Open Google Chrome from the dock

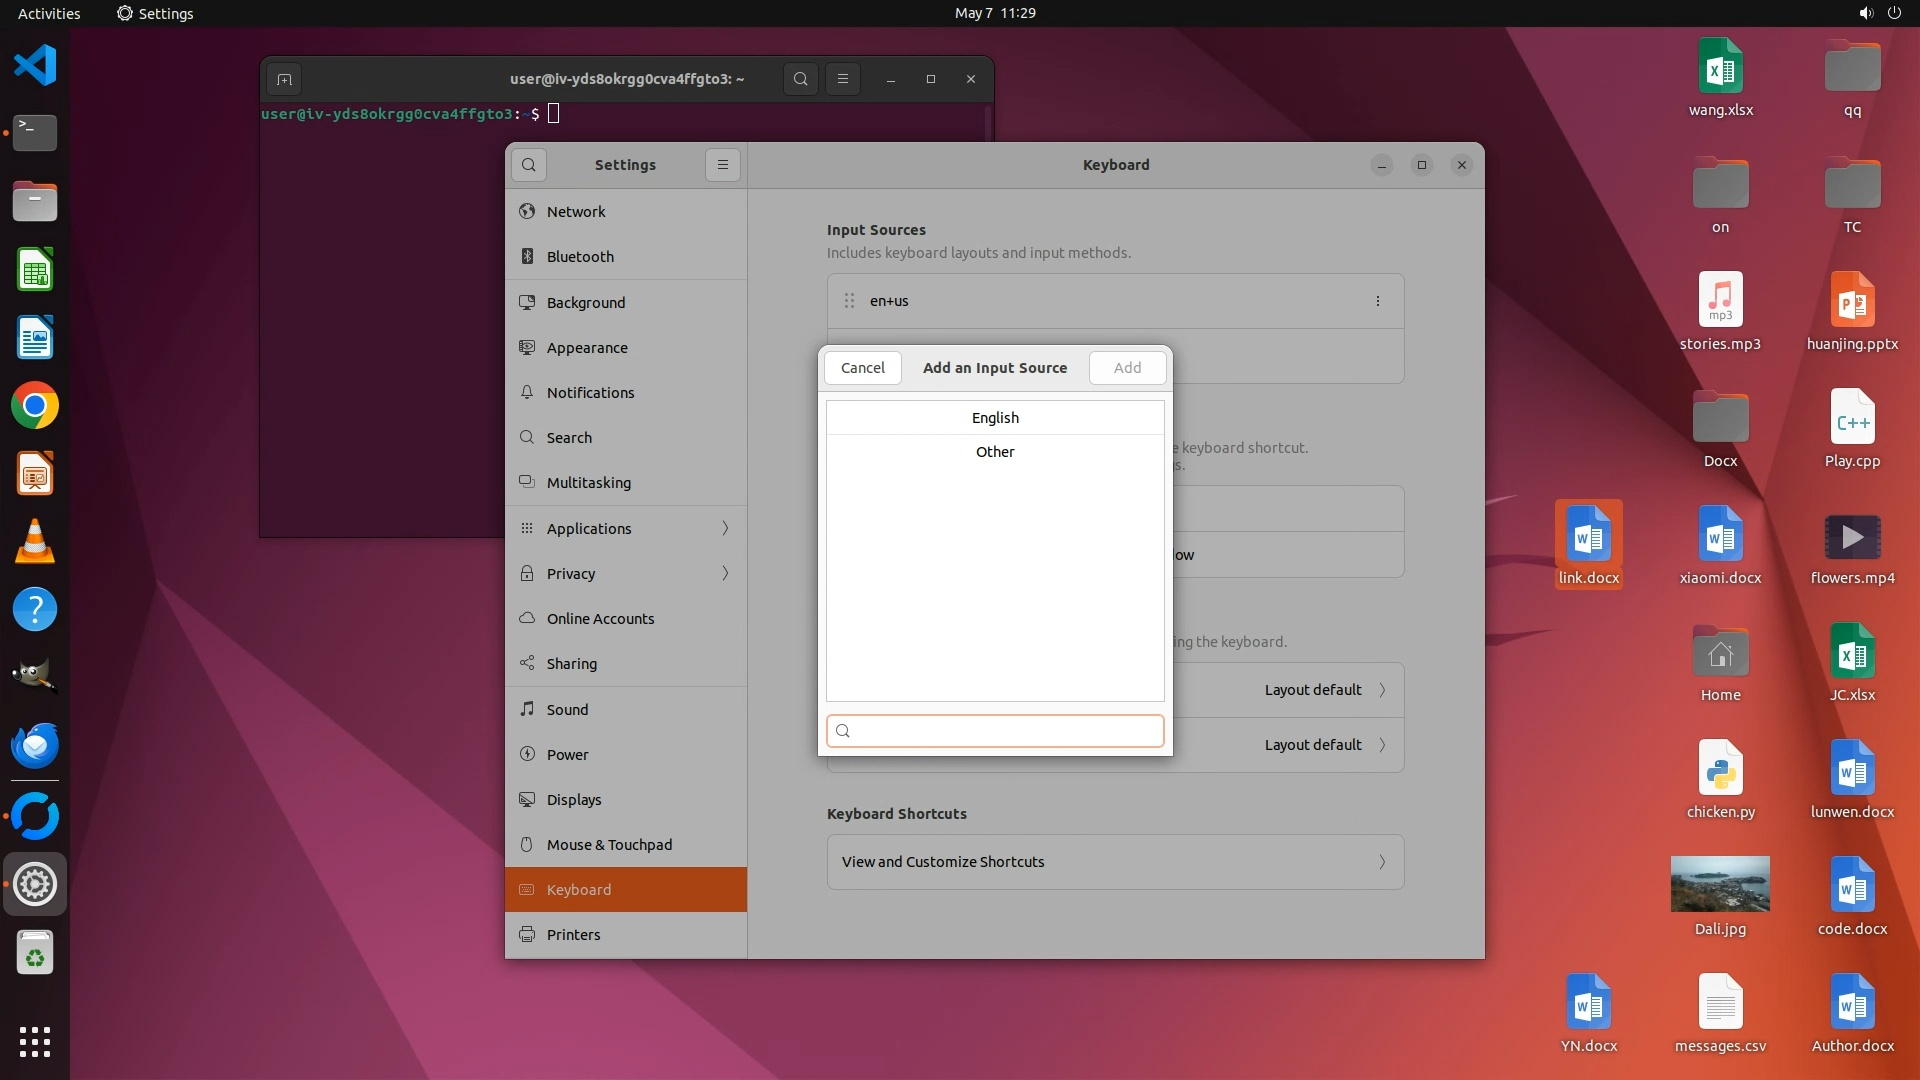pos(35,406)
